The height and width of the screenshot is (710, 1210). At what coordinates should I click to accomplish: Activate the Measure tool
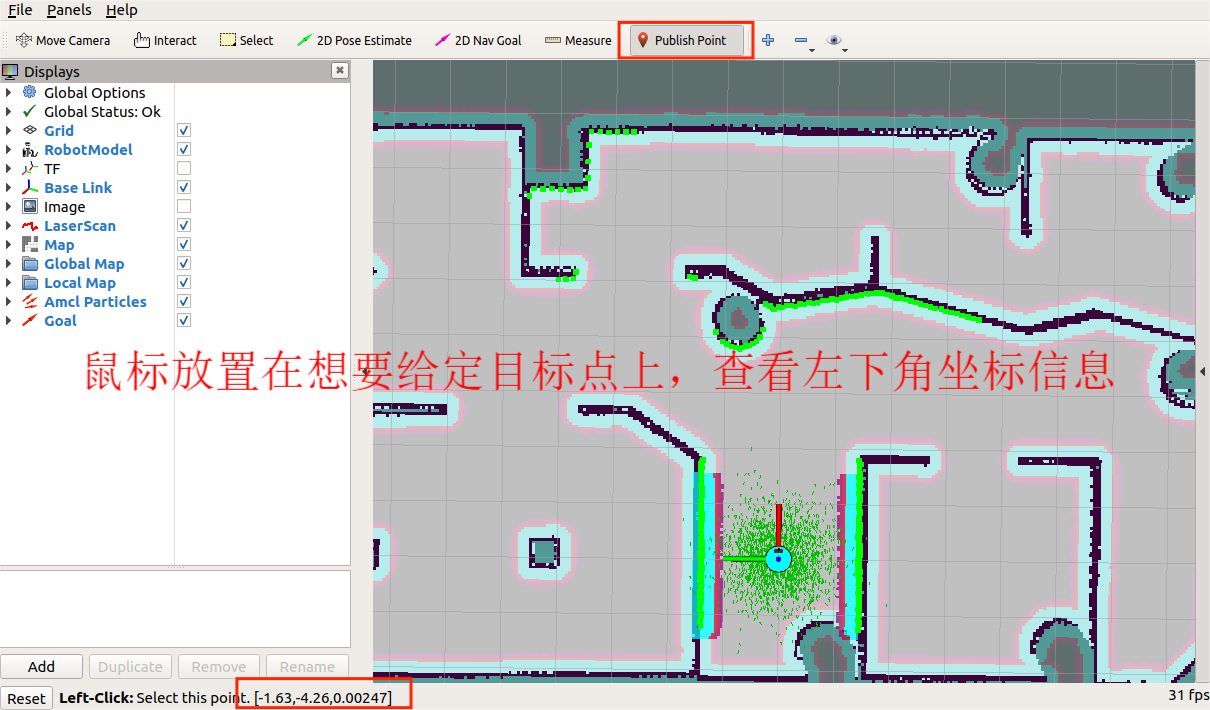(578, 40)
